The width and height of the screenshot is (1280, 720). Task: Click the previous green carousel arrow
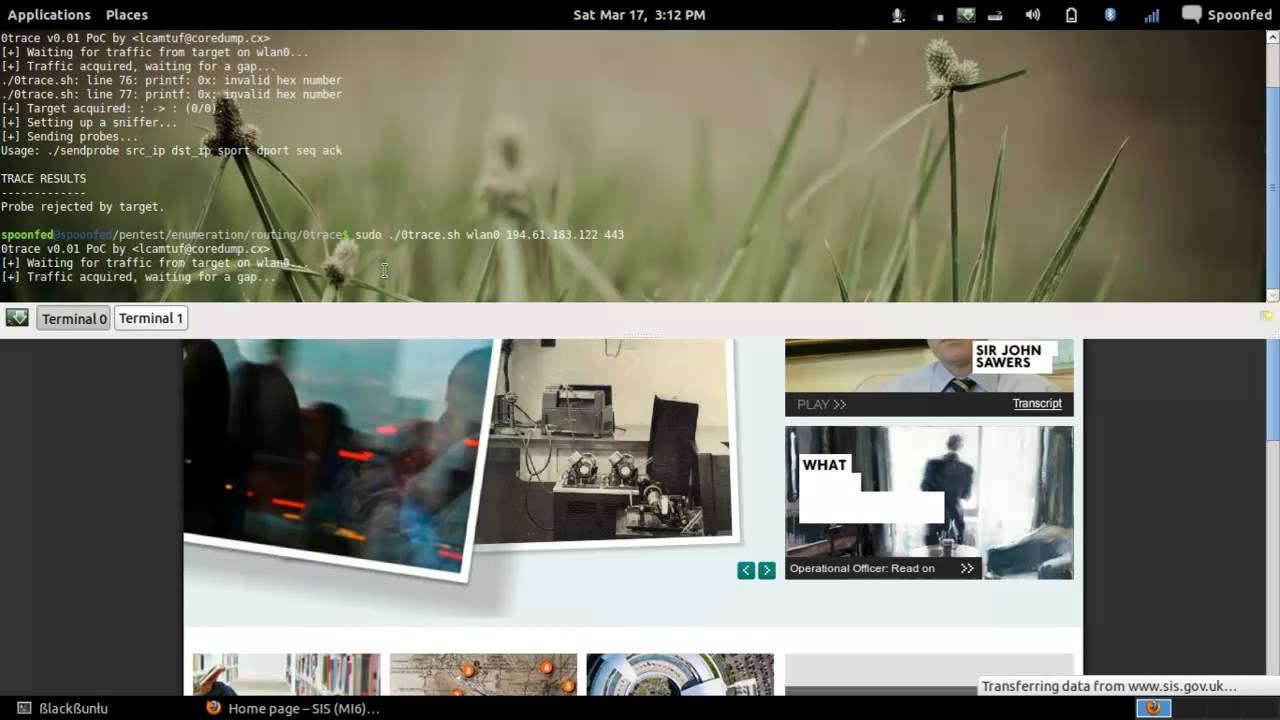tap(746, 570)
